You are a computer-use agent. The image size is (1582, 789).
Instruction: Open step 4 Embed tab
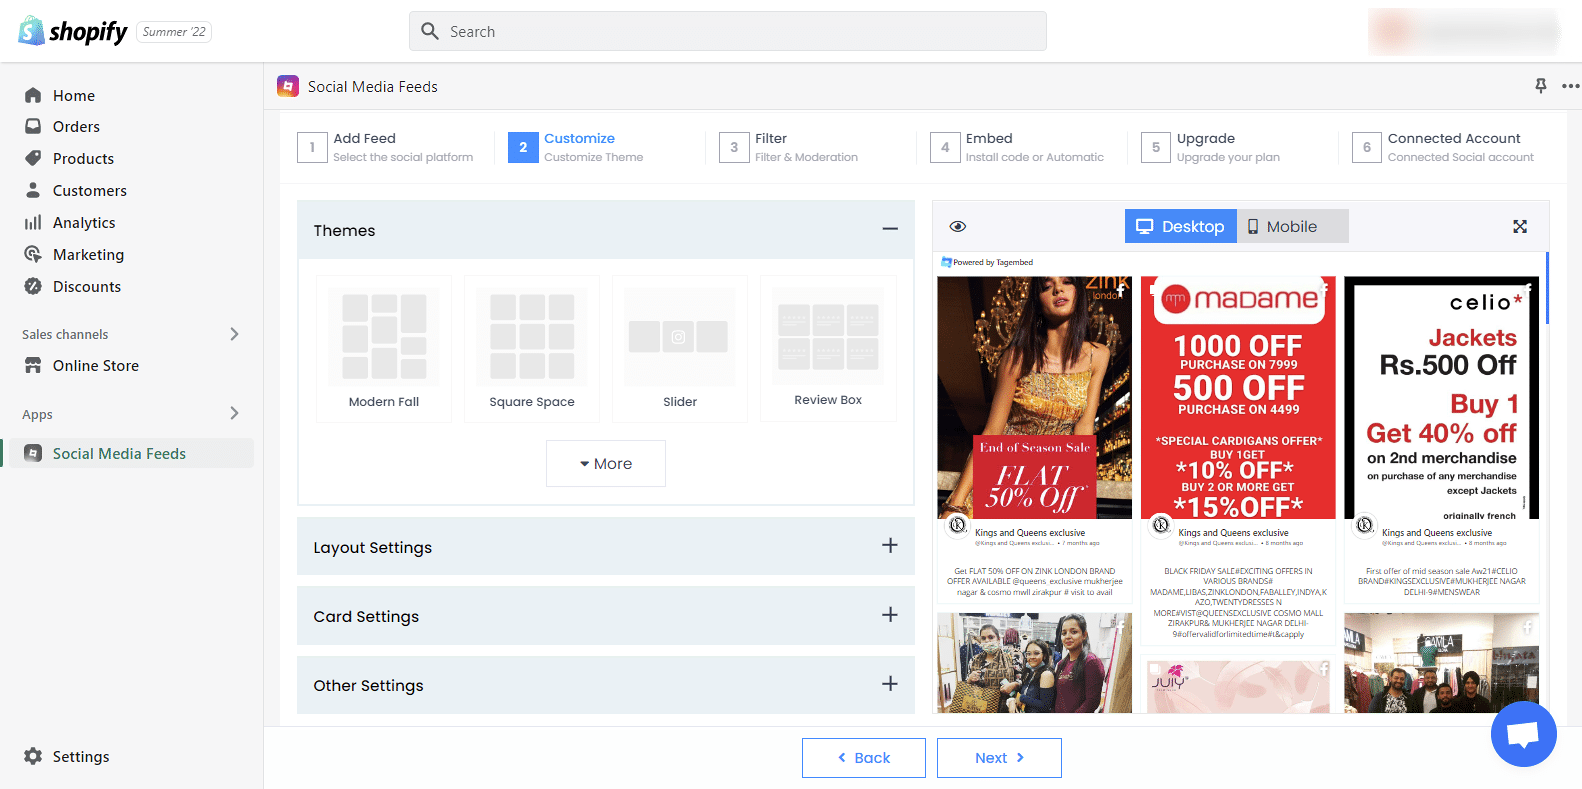tap(1017, 147)
